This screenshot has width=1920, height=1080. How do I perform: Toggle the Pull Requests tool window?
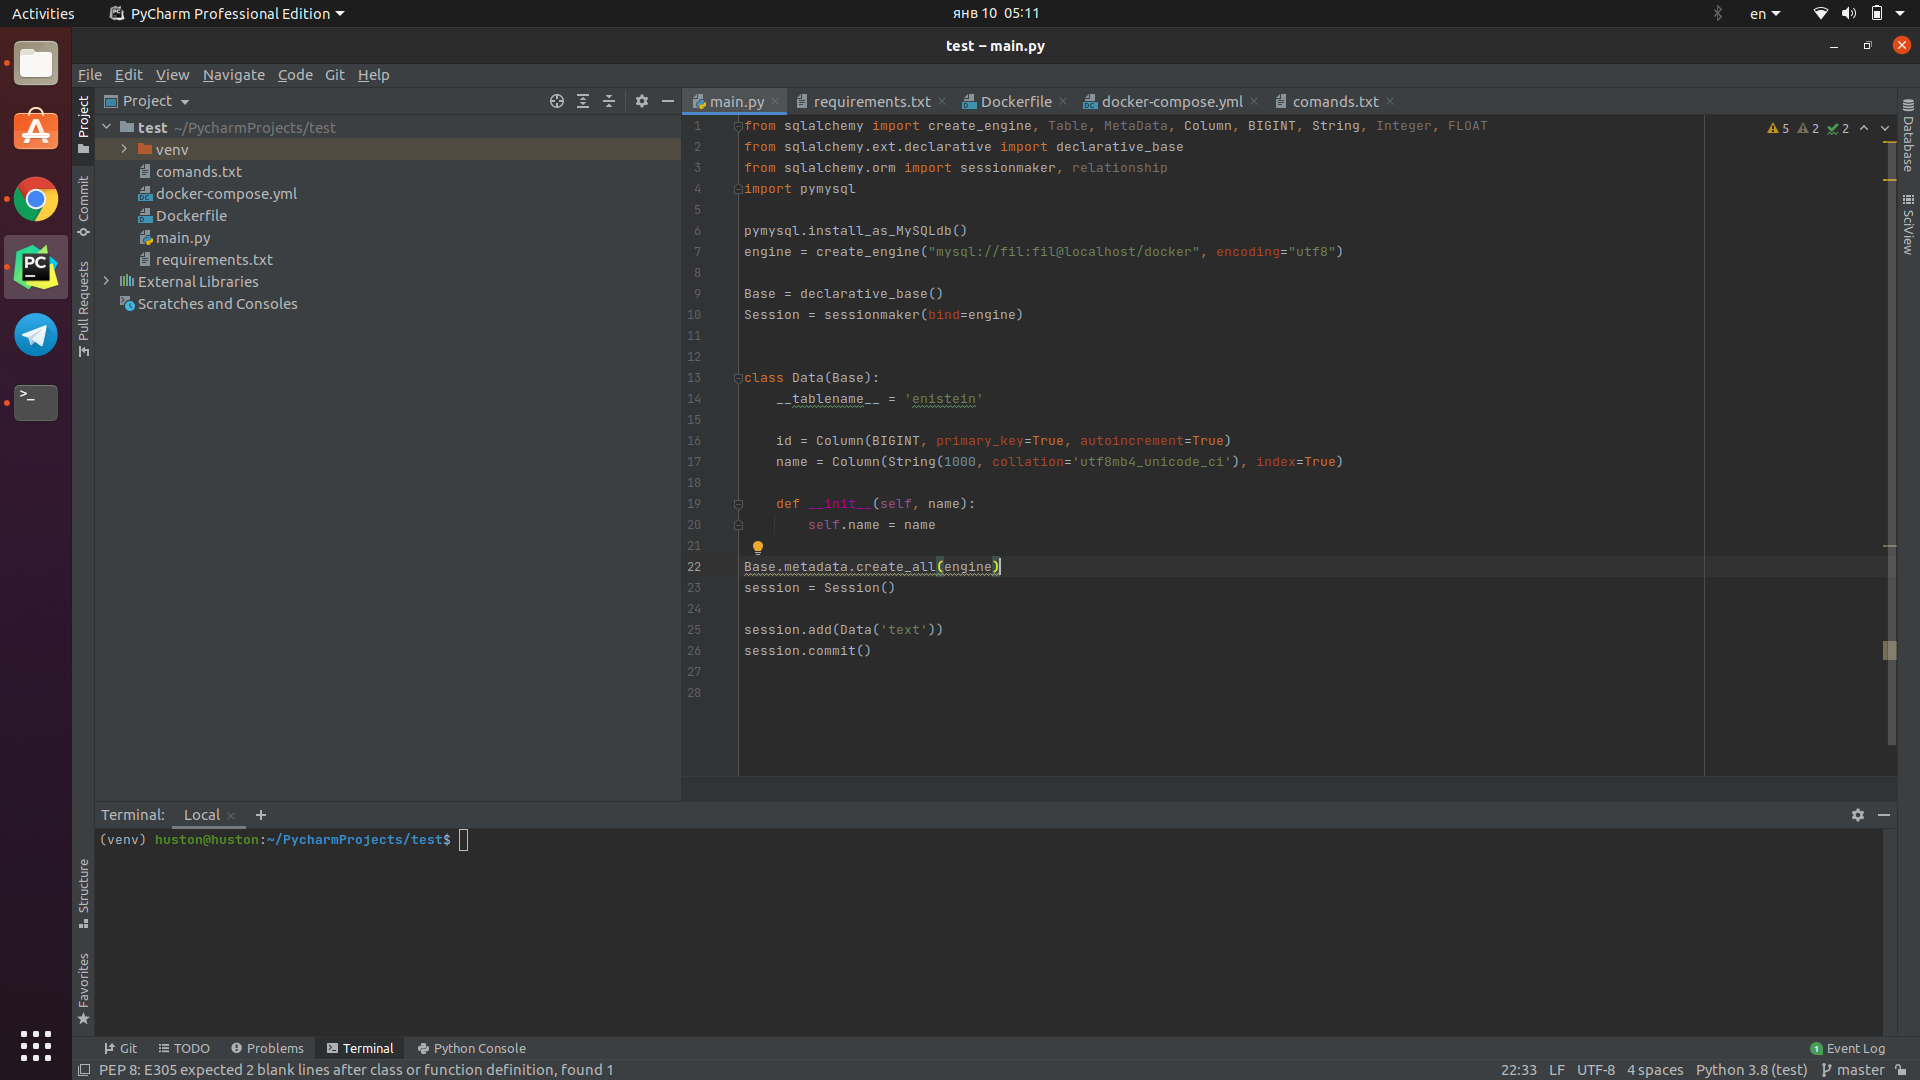click(x=83, y=309)
